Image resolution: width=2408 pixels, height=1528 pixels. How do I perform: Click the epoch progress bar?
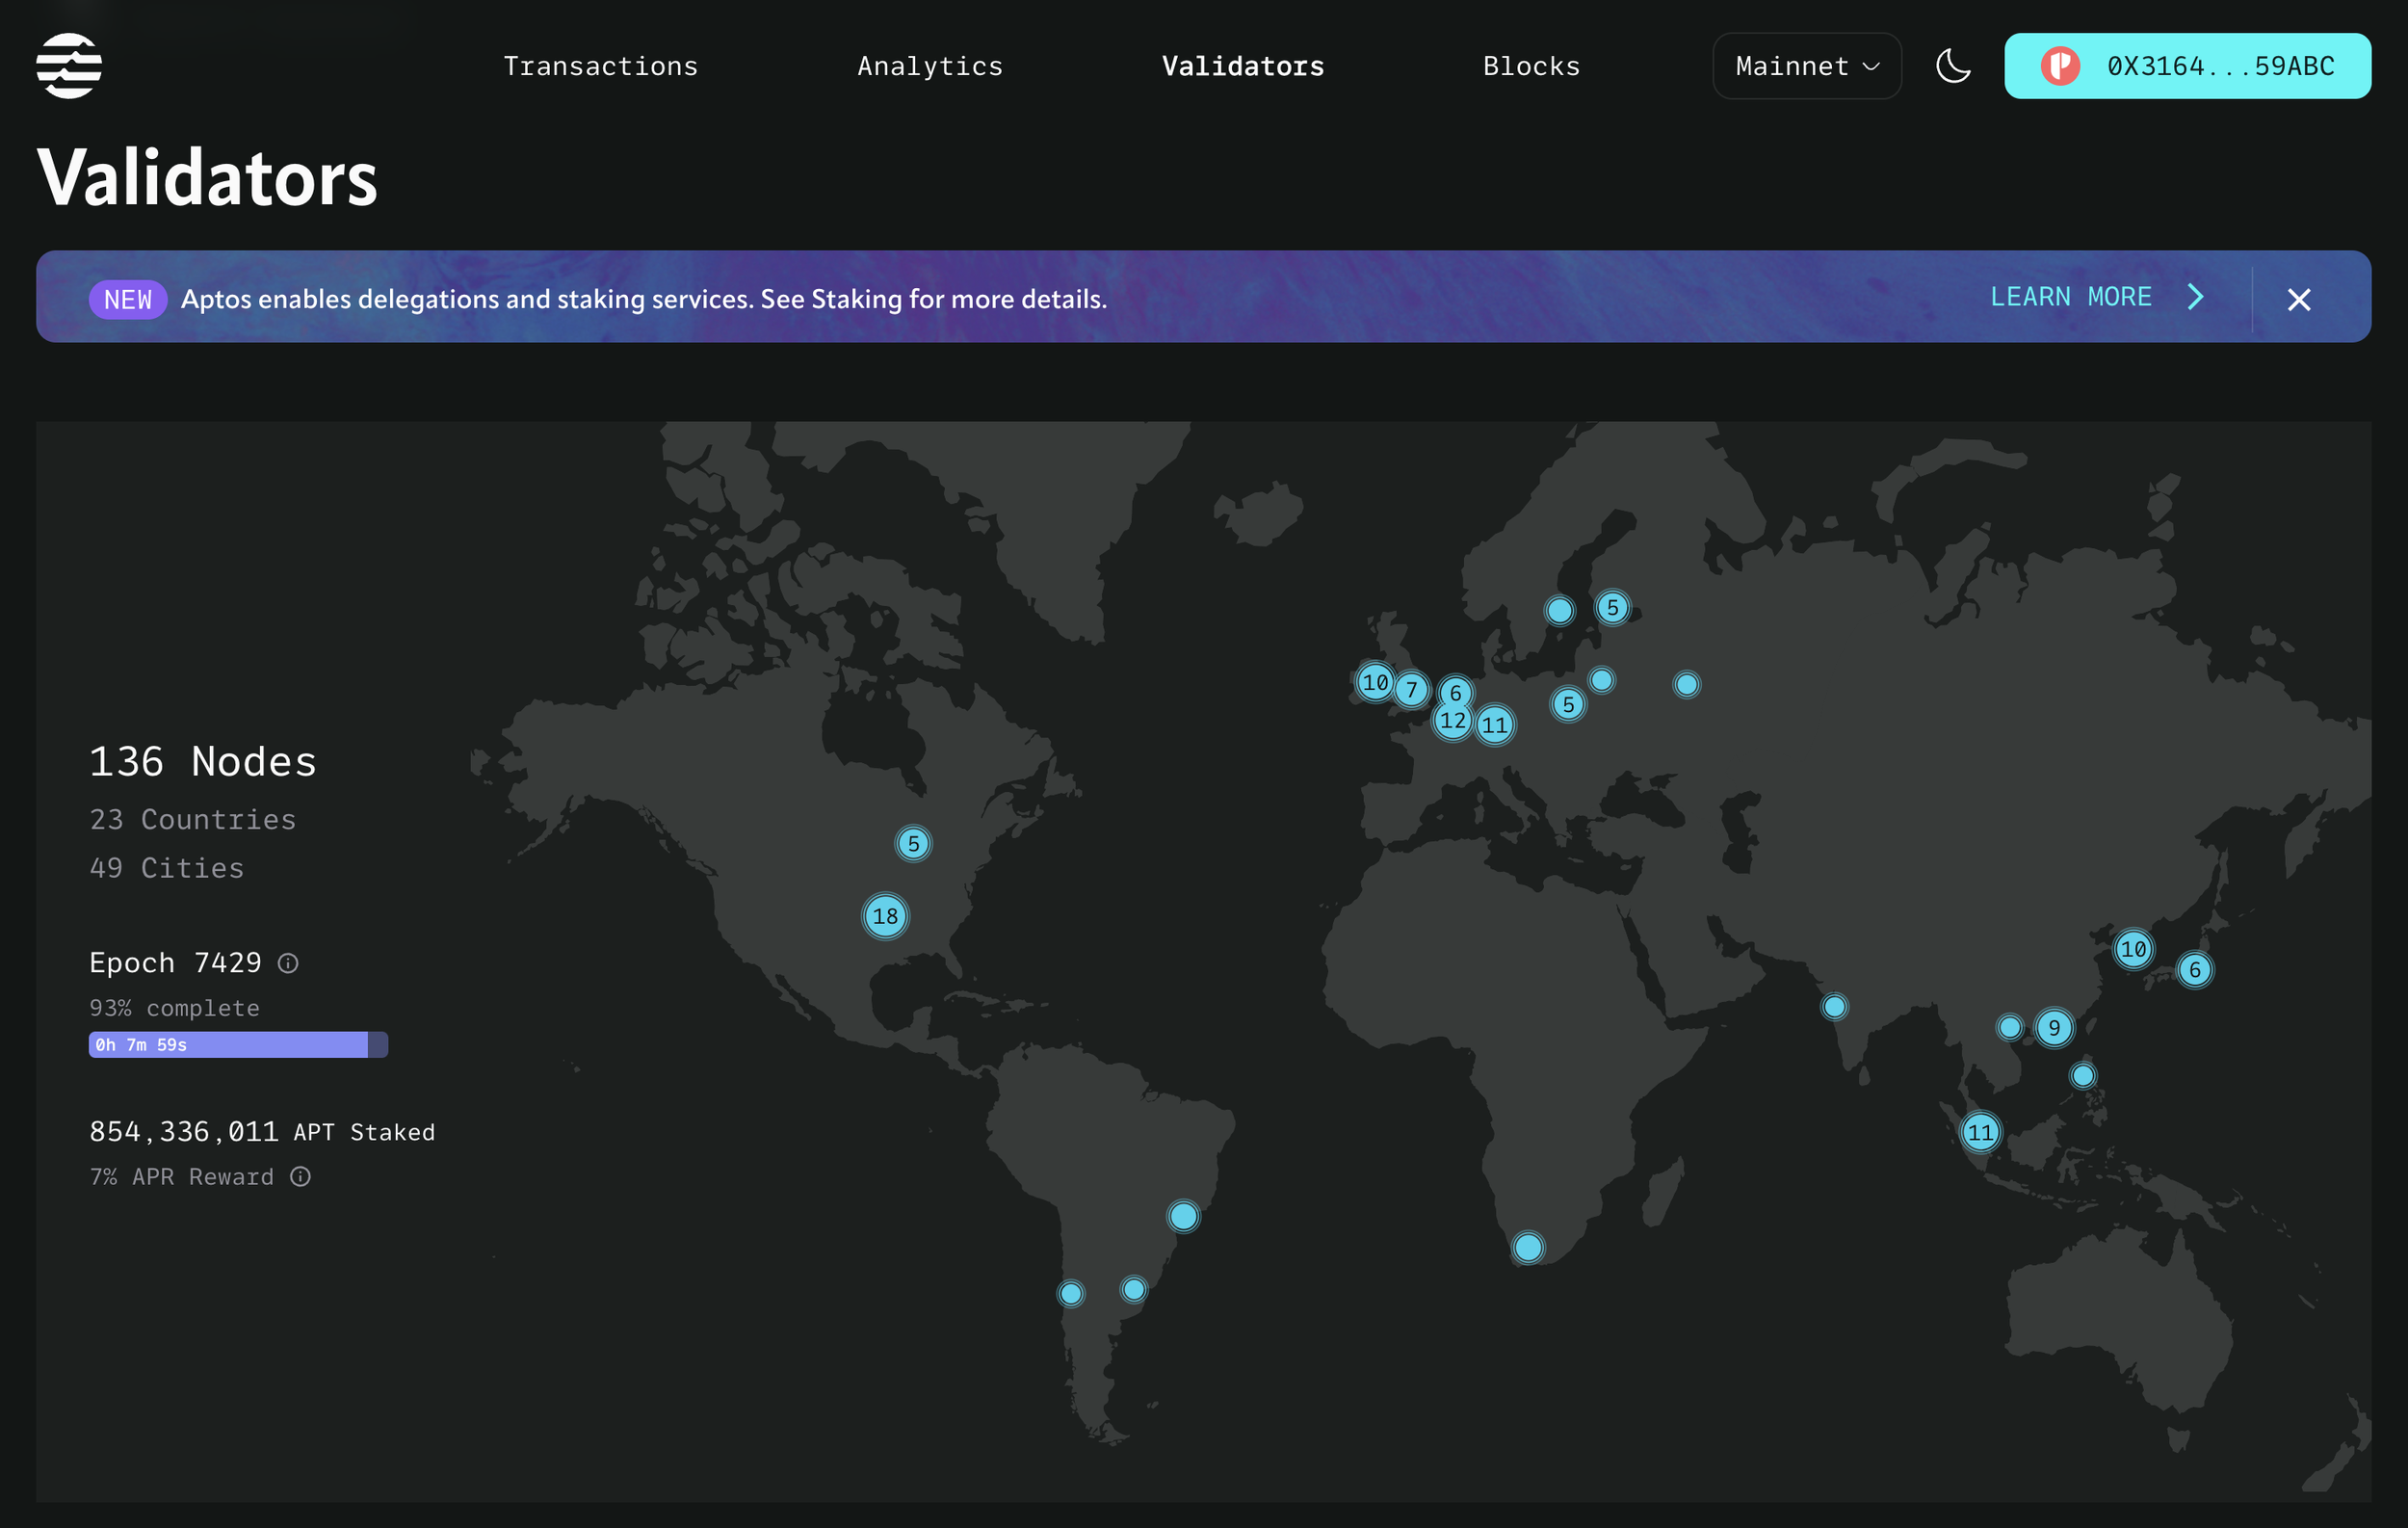238,1044
